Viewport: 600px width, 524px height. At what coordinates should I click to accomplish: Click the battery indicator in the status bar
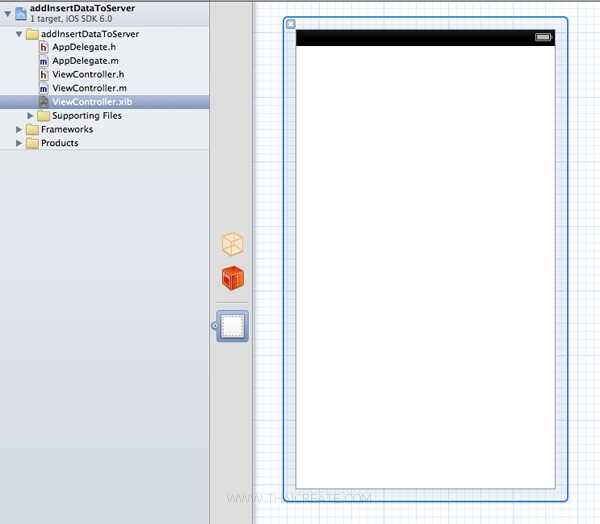pyautogui.click(x=543, y=37)
